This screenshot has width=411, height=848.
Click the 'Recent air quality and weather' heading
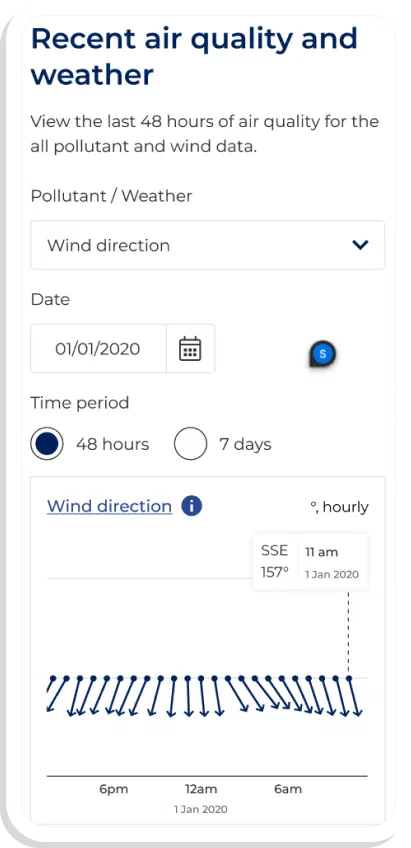(194, 56)
